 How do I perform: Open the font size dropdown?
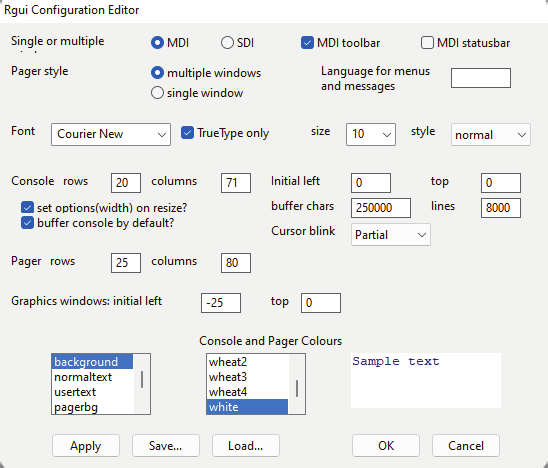[371, 134]
